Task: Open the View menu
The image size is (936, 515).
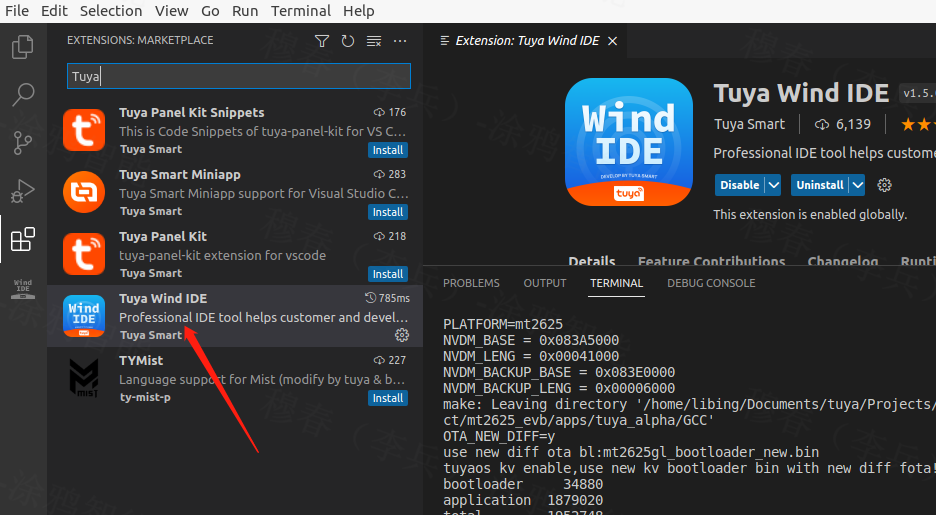Action: (x=171, y=11)
